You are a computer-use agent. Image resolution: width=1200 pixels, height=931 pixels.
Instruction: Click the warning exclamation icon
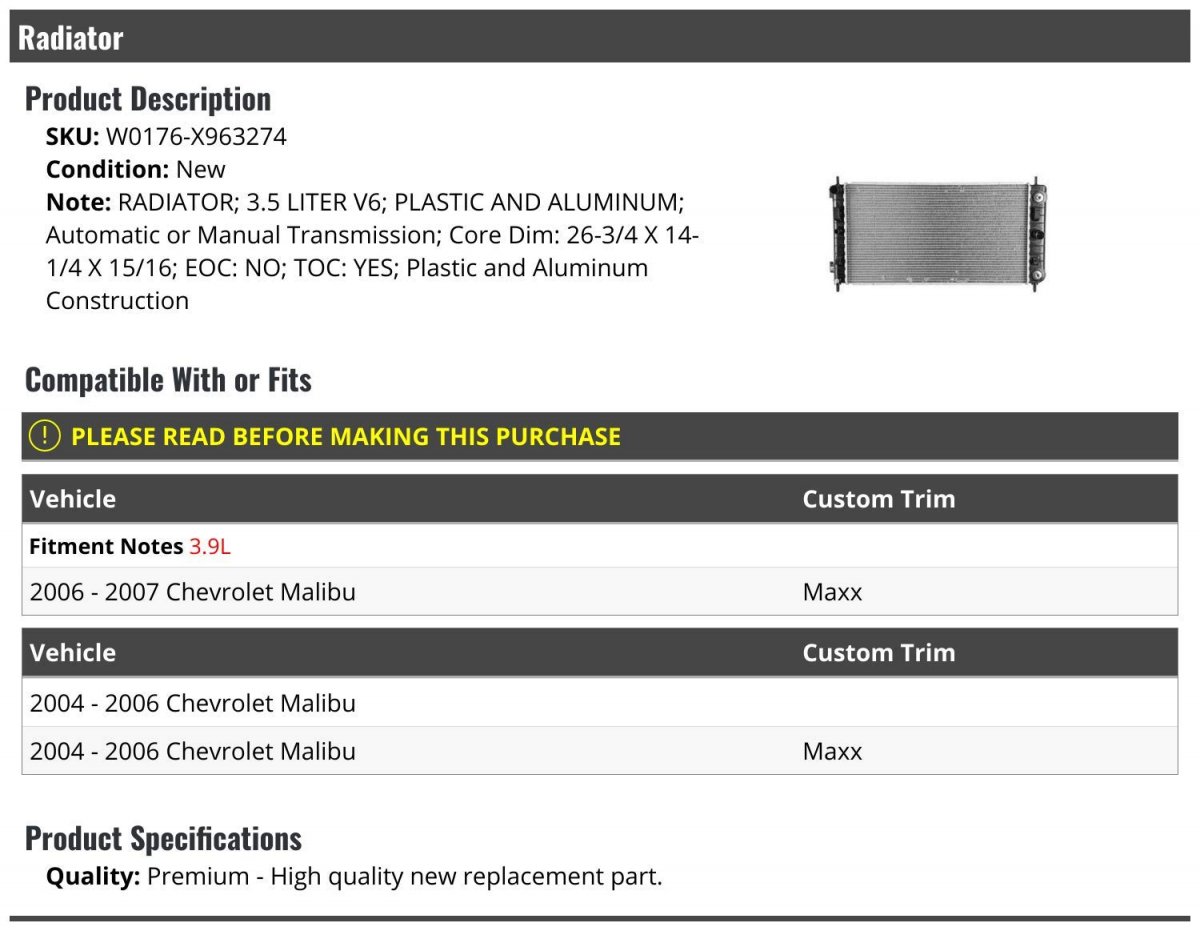click(44, 436)
